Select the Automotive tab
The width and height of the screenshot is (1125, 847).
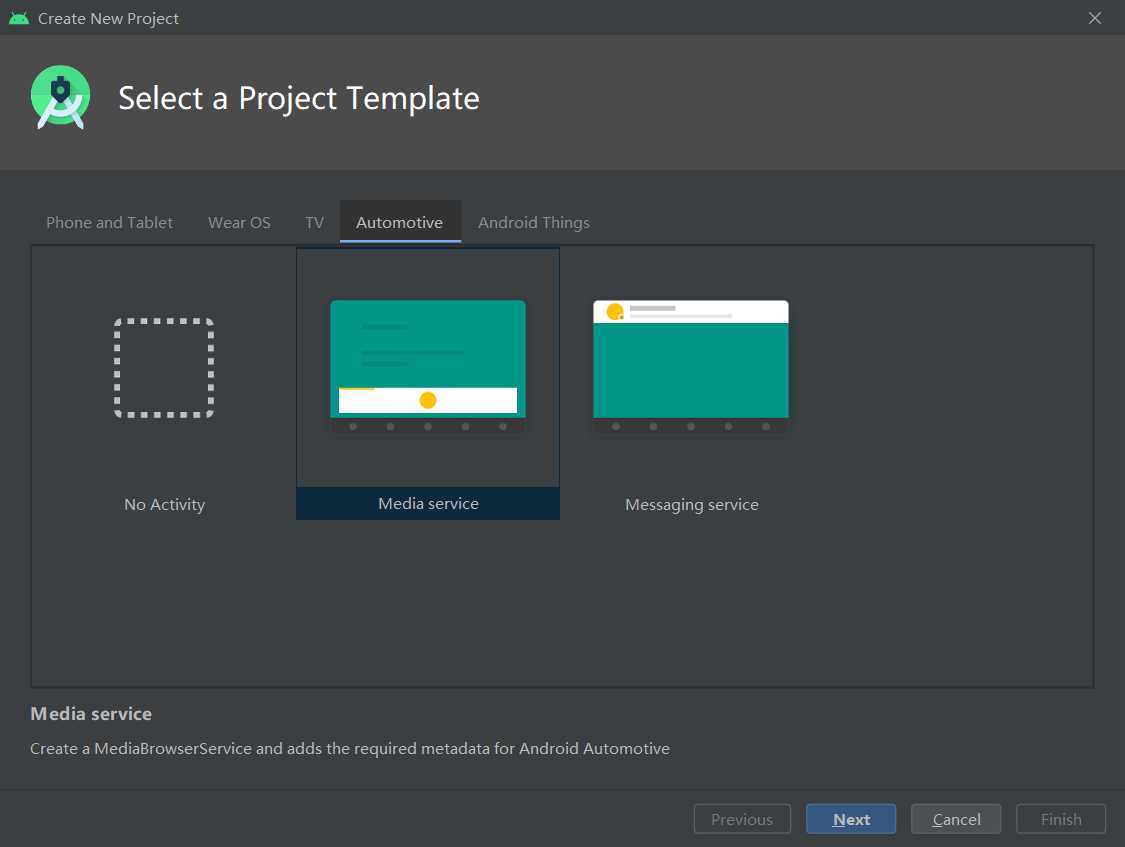coord(400,222)
